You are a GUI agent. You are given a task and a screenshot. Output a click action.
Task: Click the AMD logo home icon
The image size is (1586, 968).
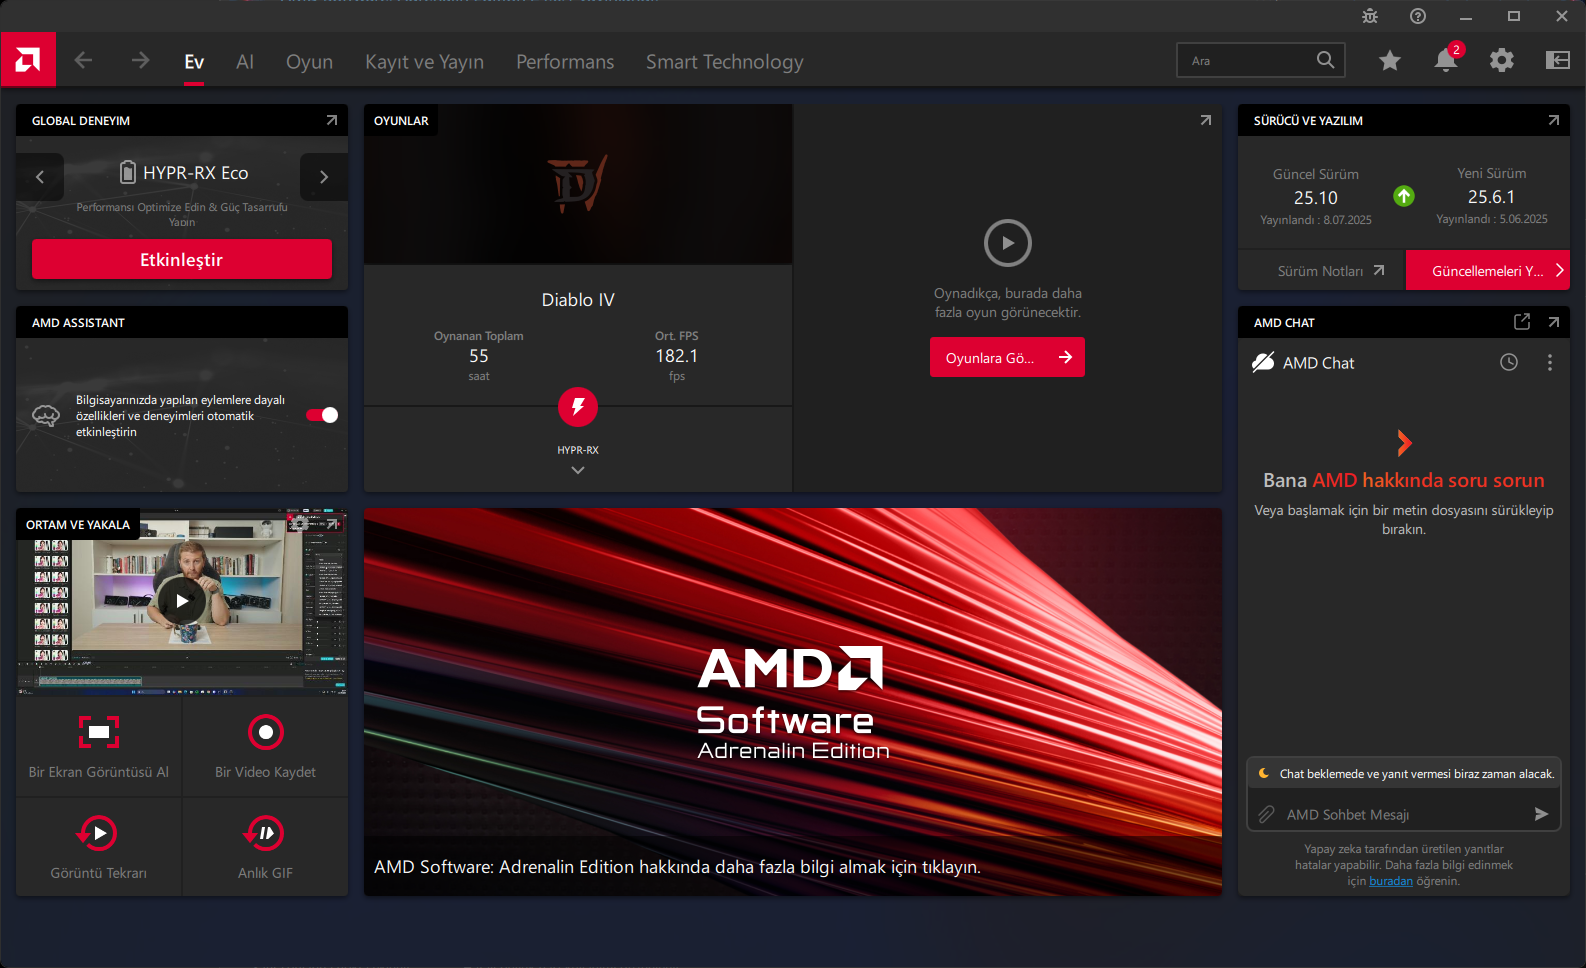point(28,60)
